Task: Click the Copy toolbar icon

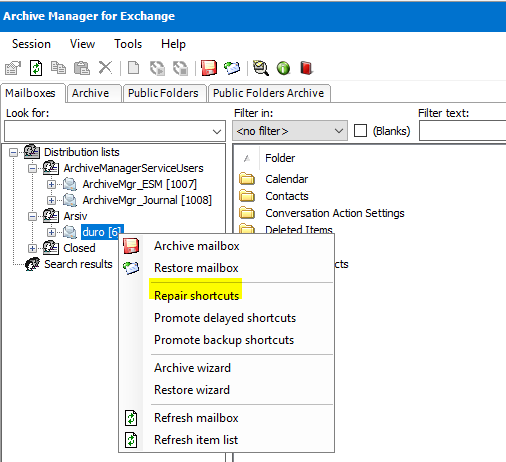Action: pyautogui.click(x=58, y=68)
